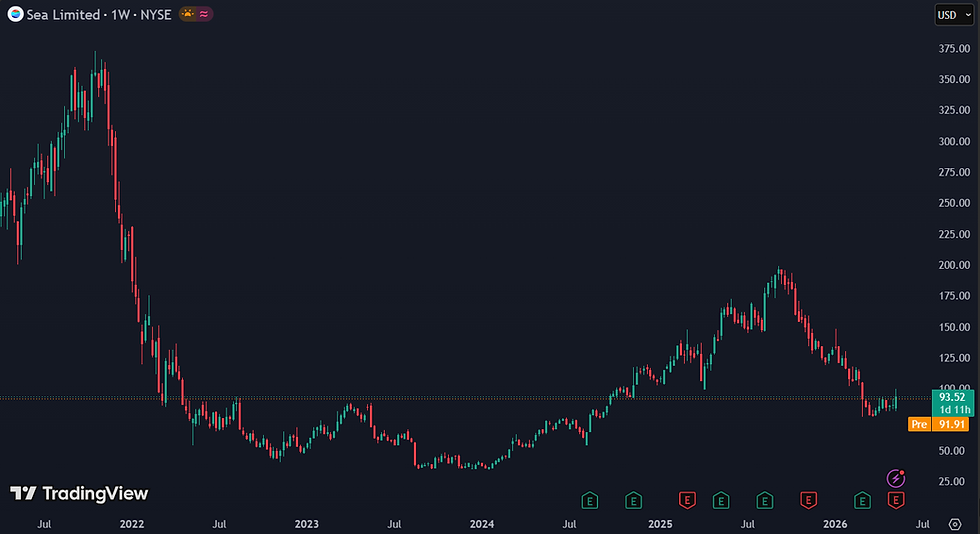Click the 250.00 price axis label
The image size is (980, 534).
coord(954,203)
